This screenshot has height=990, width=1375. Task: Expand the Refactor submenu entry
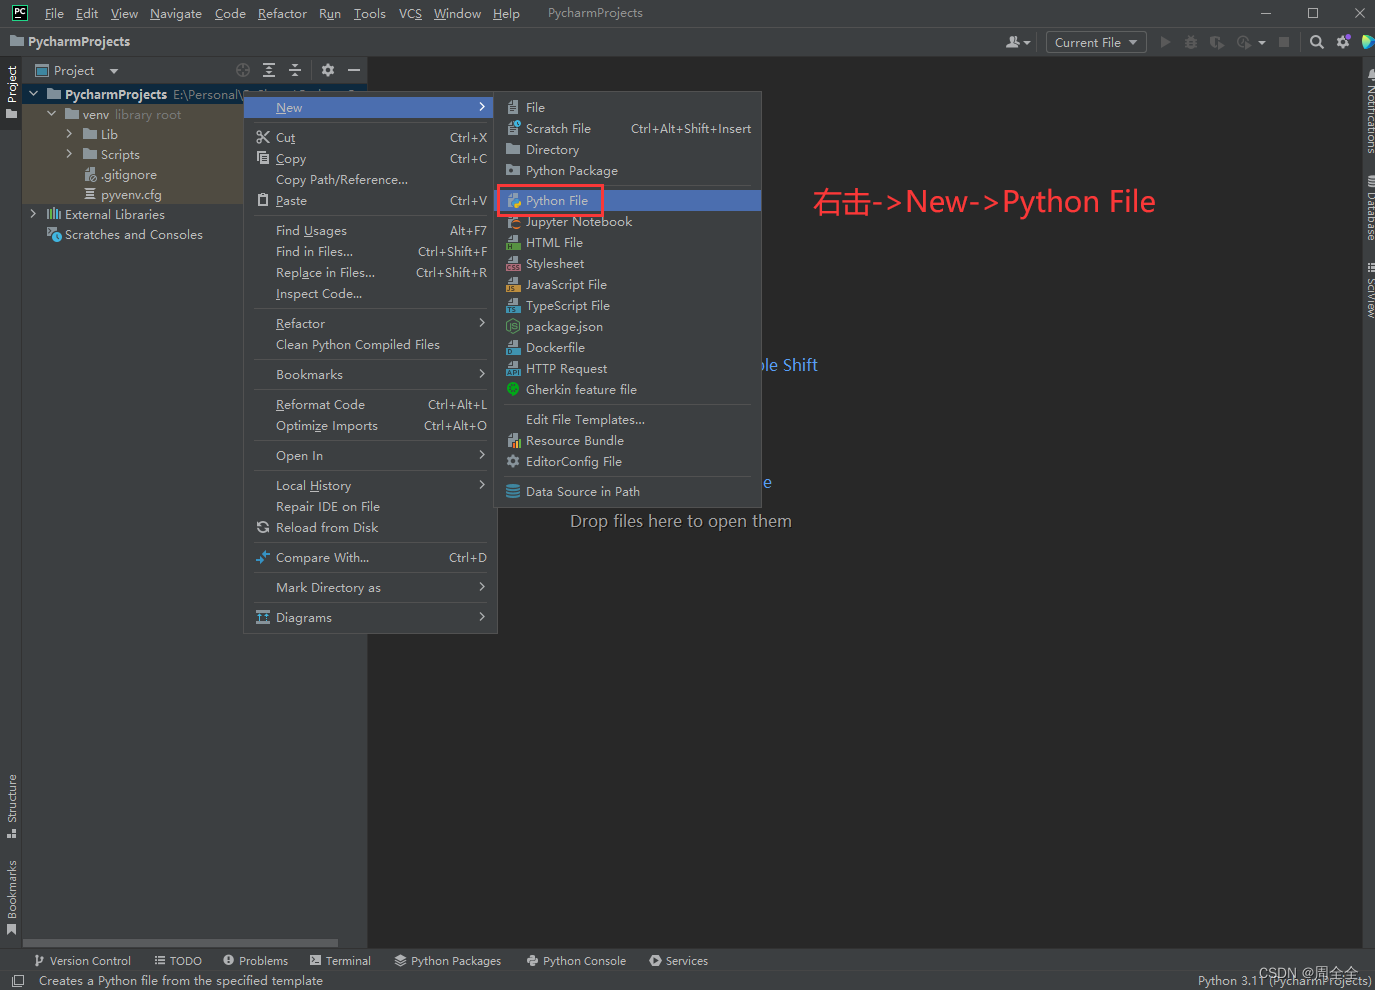point(369,324)
